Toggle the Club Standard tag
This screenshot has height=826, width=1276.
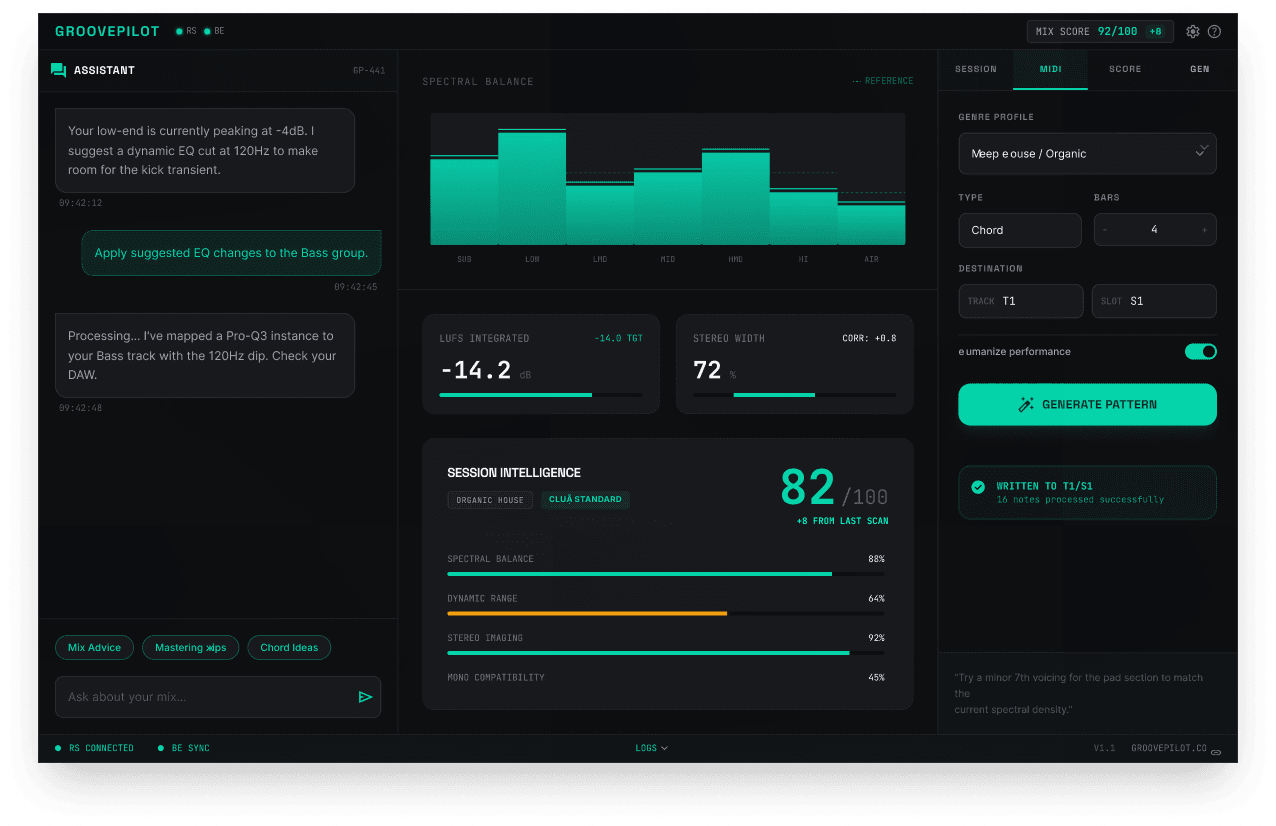[585, 499]
